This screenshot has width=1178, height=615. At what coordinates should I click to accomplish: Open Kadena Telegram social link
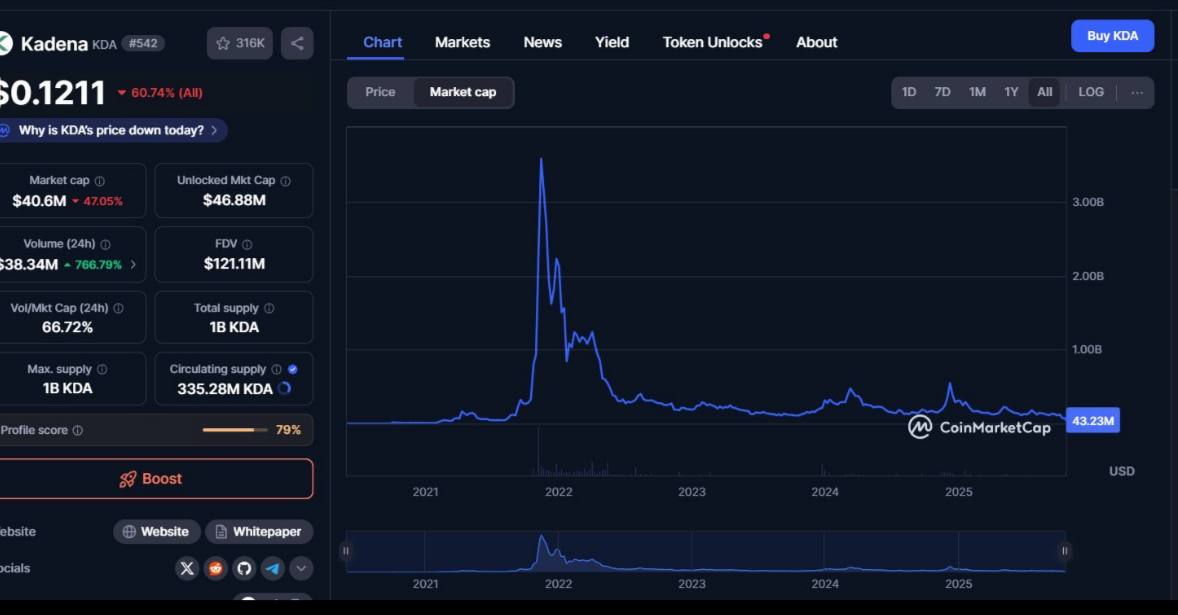click(x=273, y=568)
